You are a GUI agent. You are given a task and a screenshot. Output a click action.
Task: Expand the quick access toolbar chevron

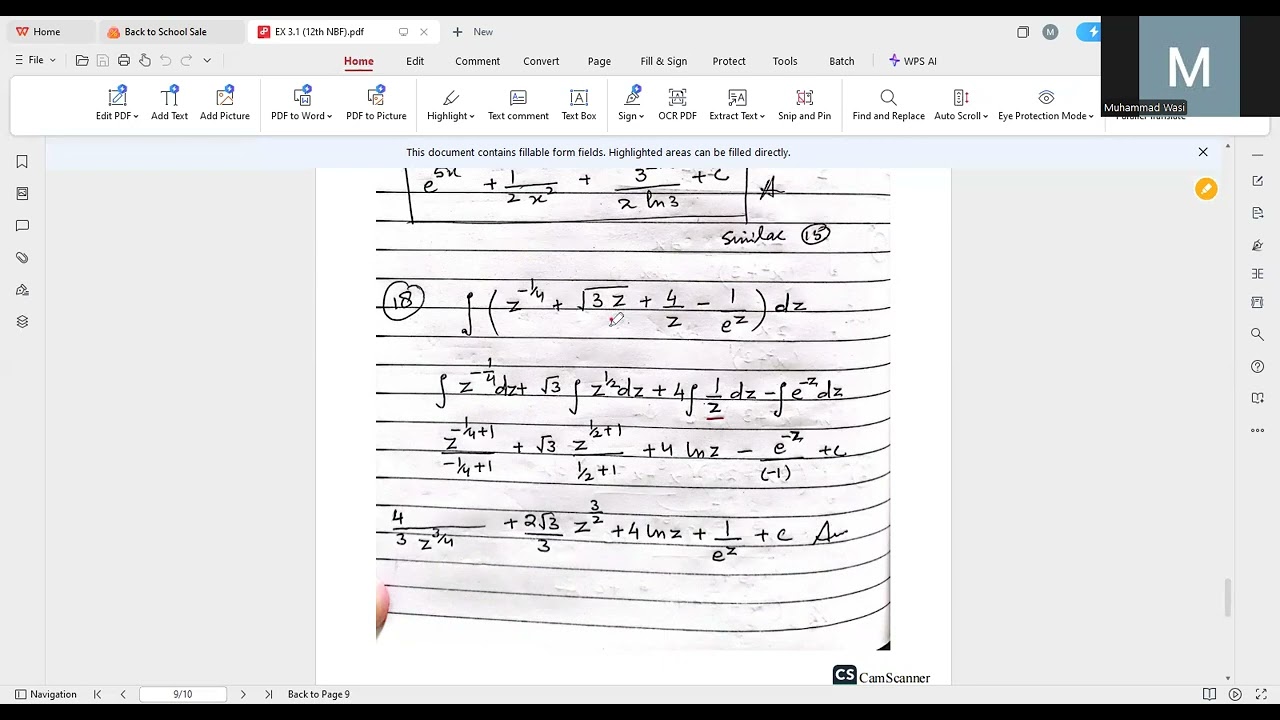click(x=207, y=60)
